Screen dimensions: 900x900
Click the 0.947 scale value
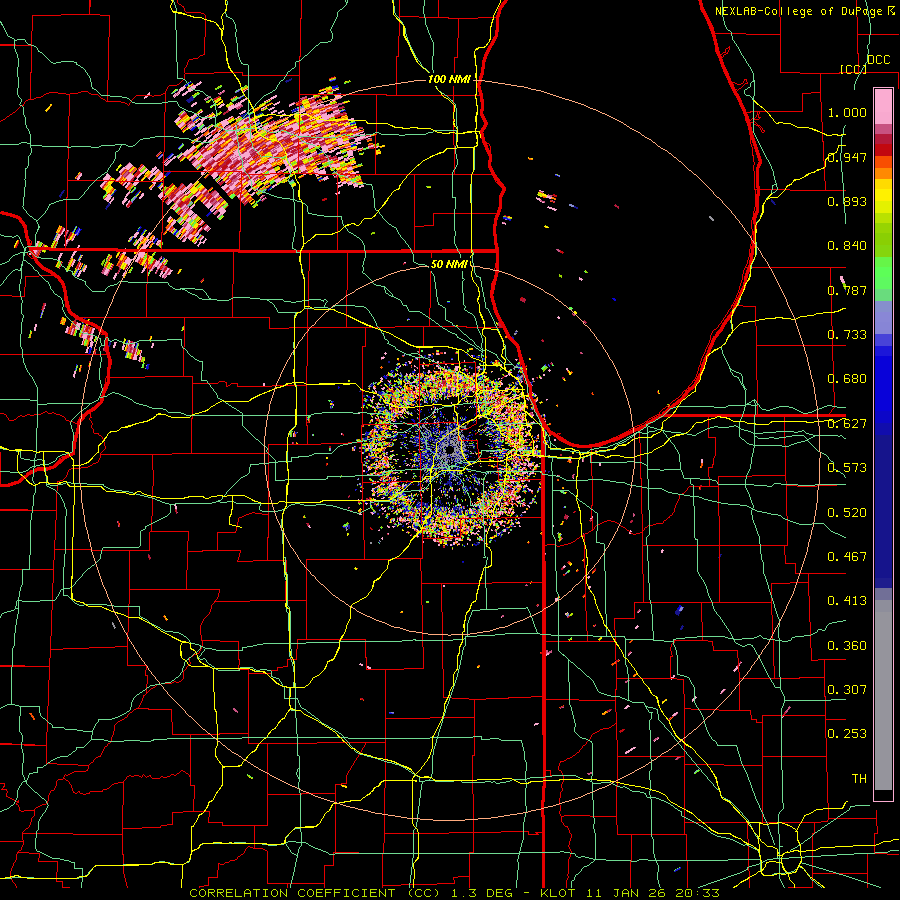[847, 157]
